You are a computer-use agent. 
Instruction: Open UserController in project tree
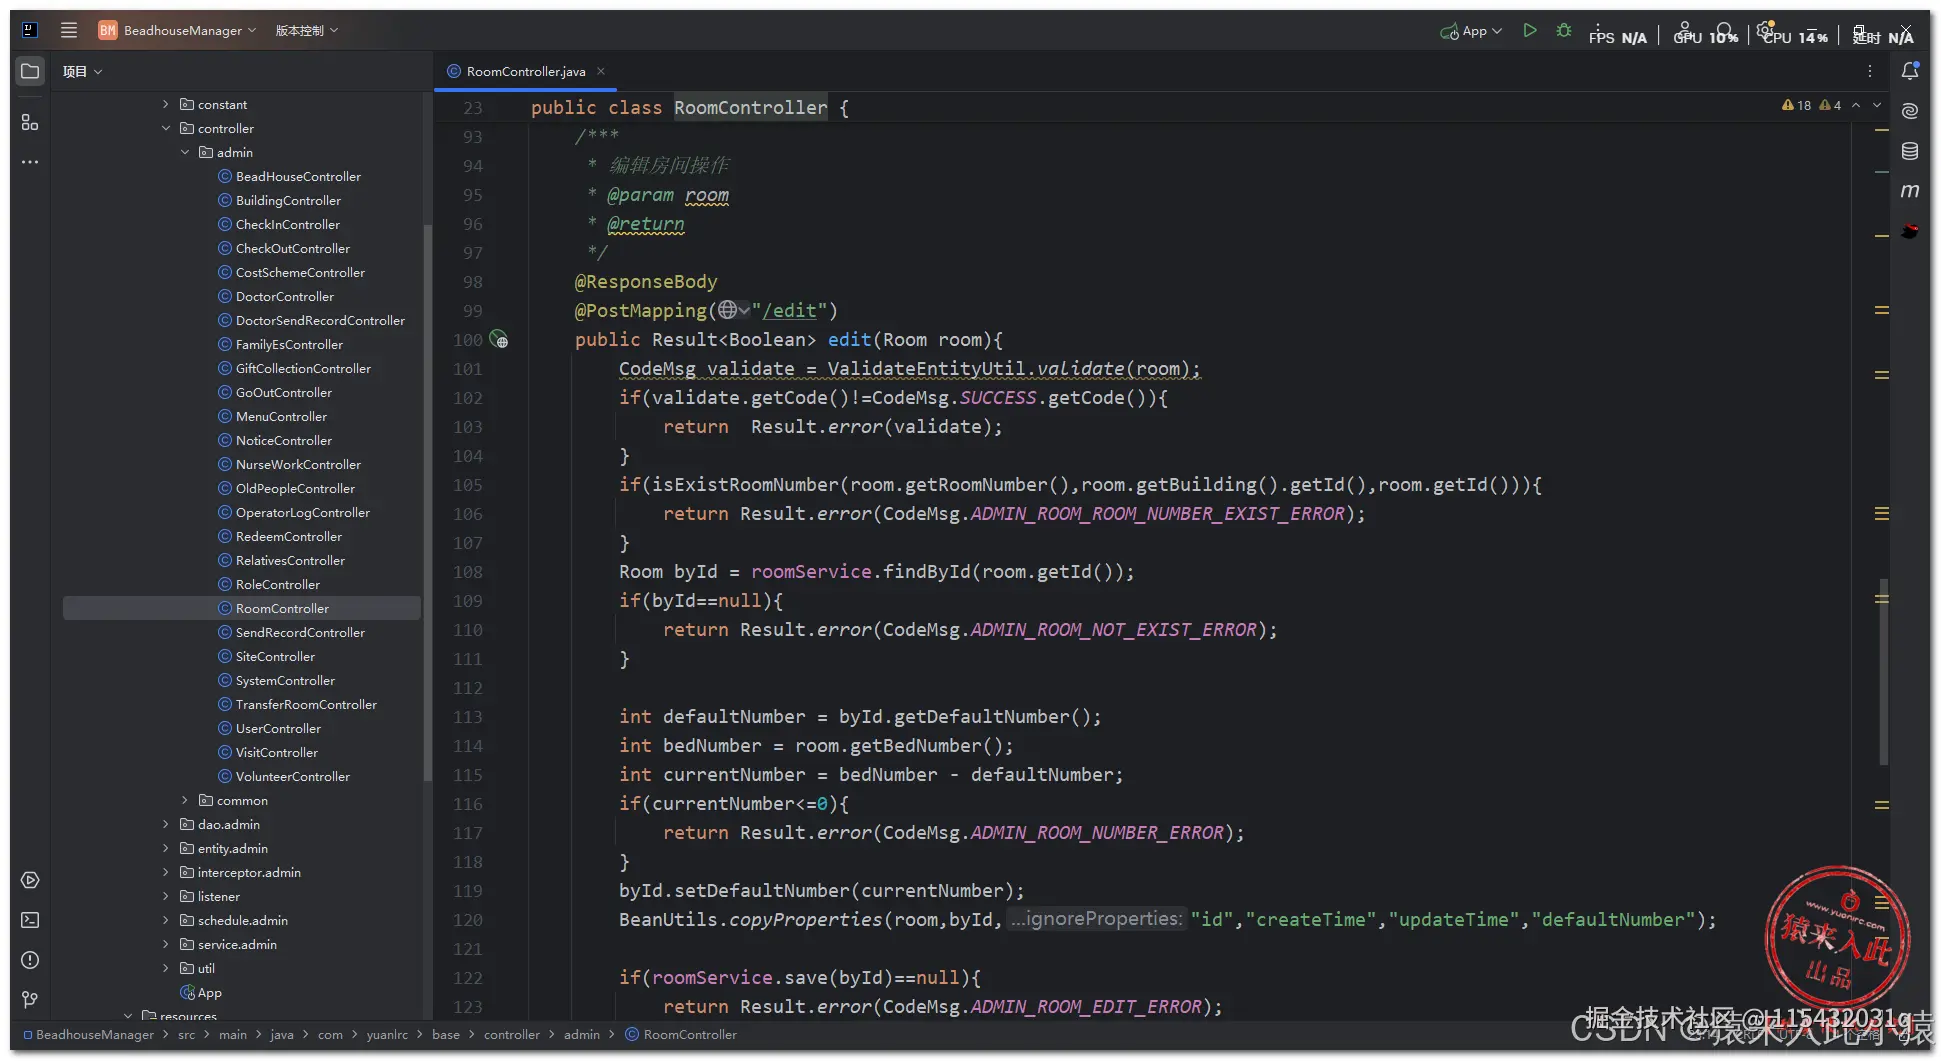[x=278, y=728]
